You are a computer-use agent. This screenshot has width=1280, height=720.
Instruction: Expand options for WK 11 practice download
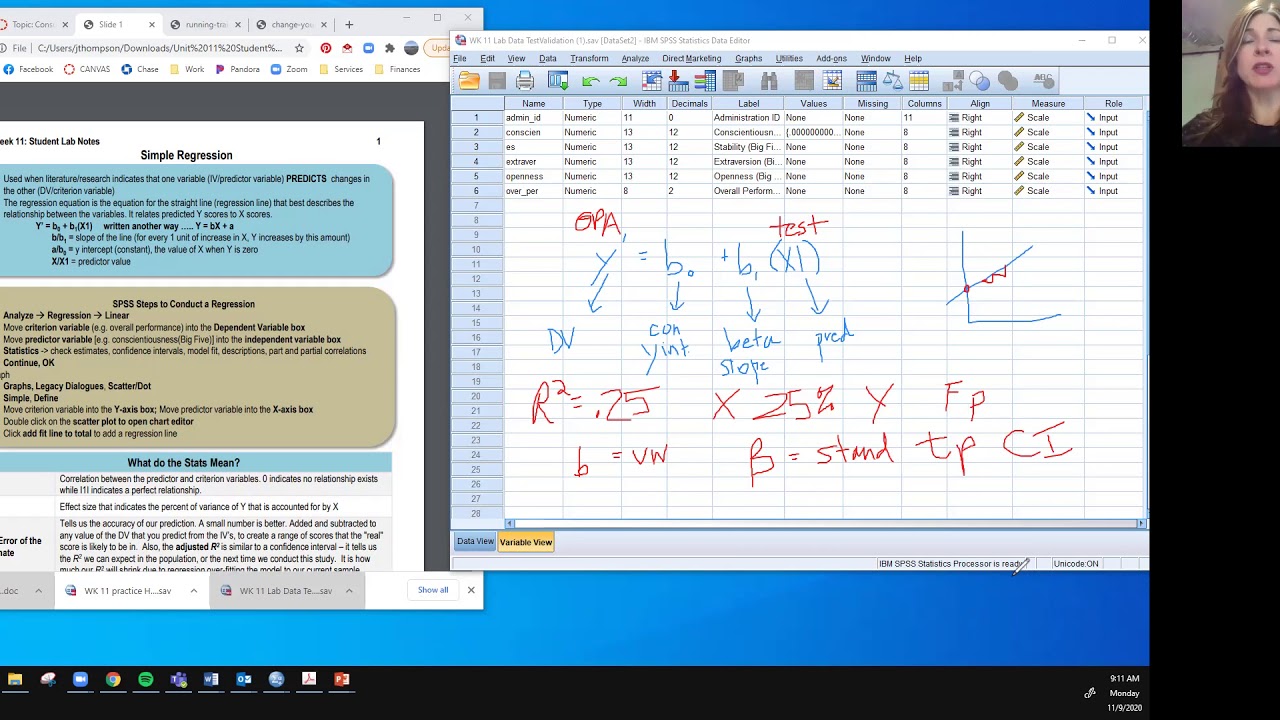(x=193, y=591)
